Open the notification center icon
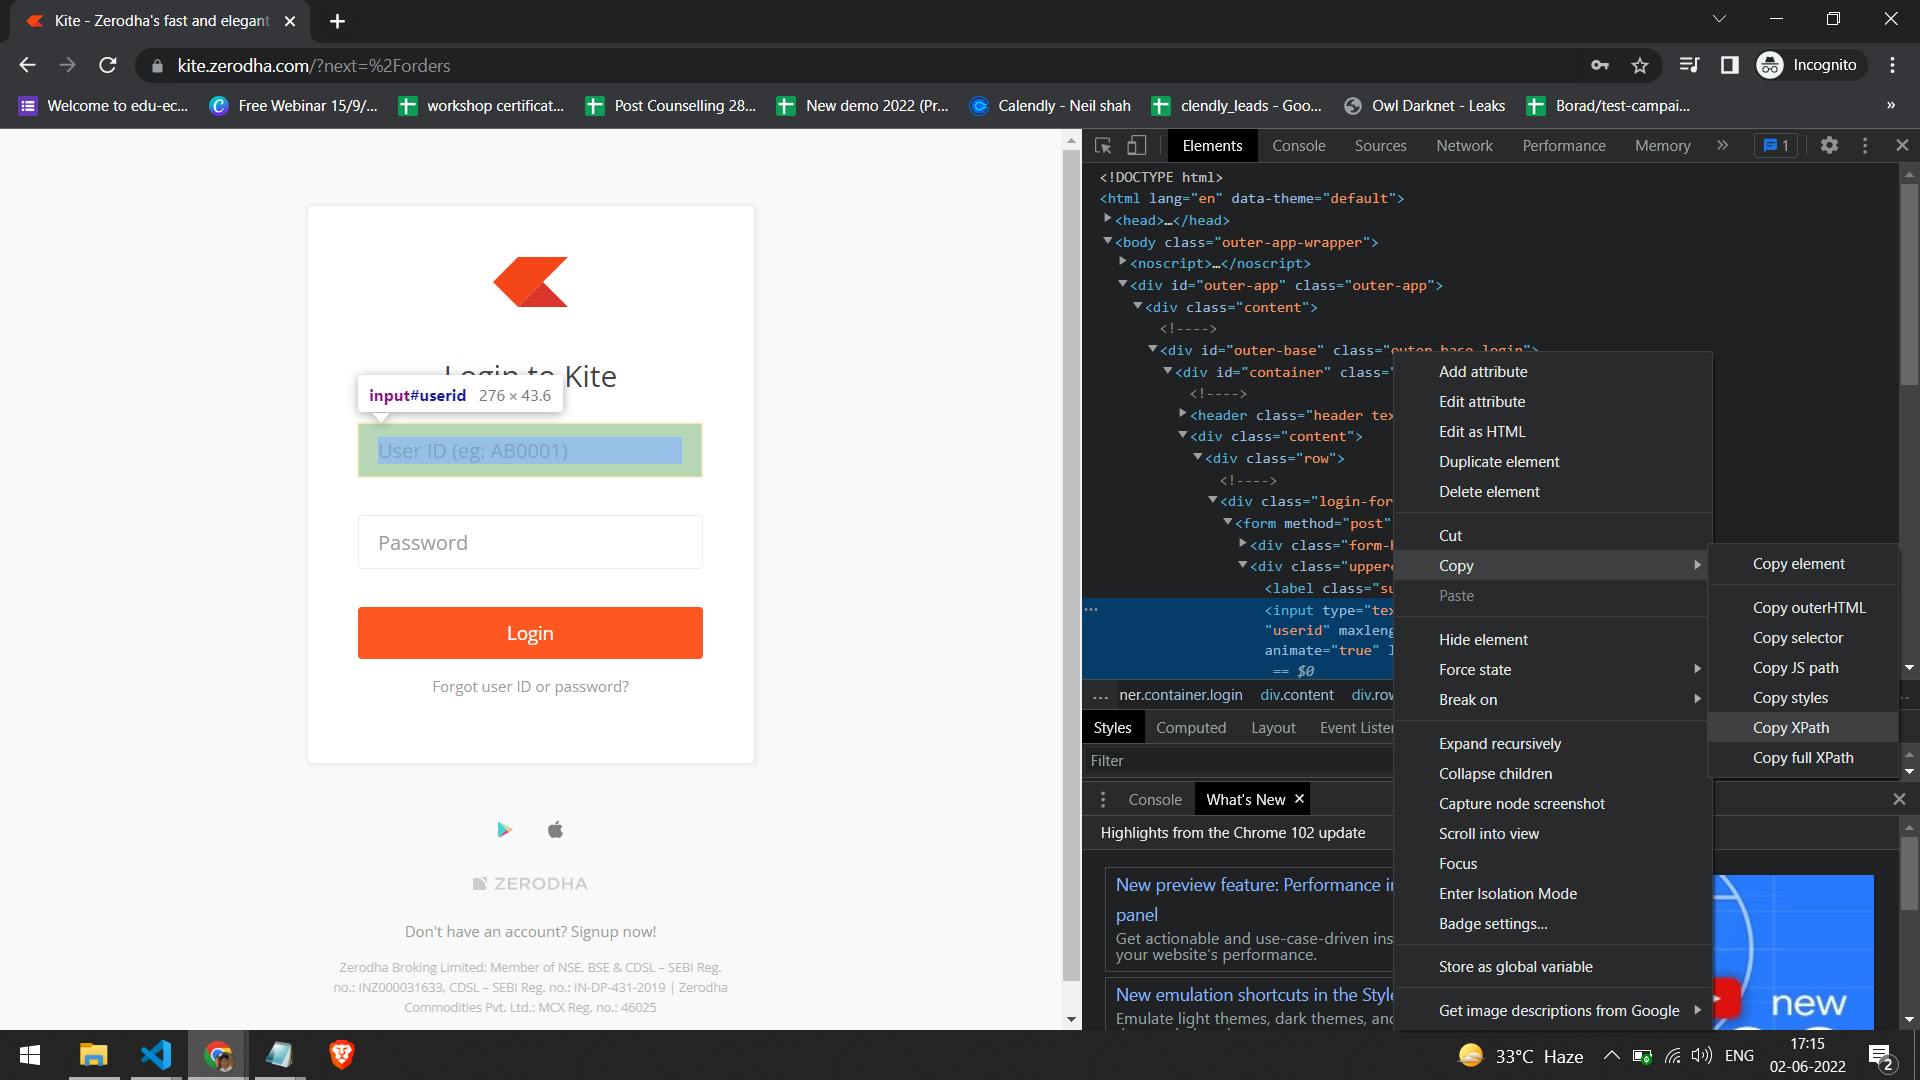The image size is (1920, 1080). coord(1881,1056)
